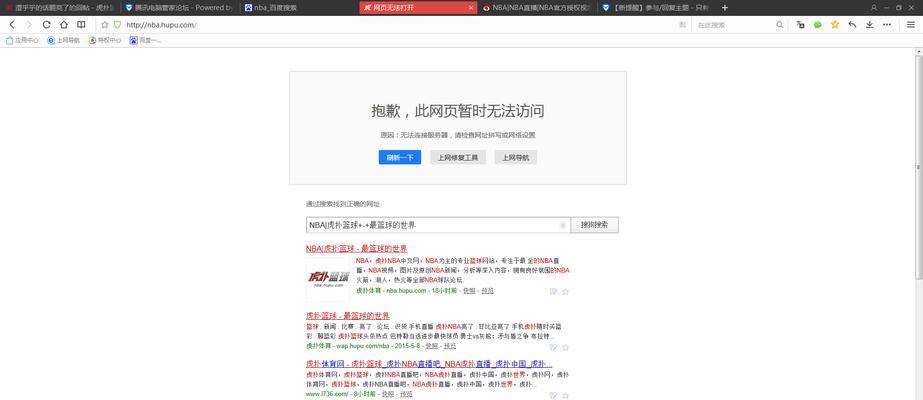Open result NBA|虎扑篮球 - 最篮球的世界

(357, 249)
